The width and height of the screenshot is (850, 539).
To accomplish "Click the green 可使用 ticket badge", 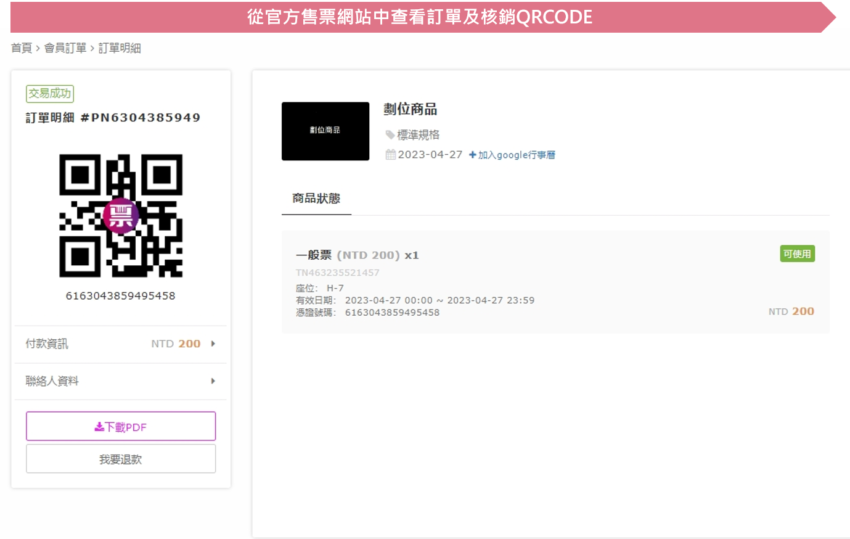I will tap(797, 254).
